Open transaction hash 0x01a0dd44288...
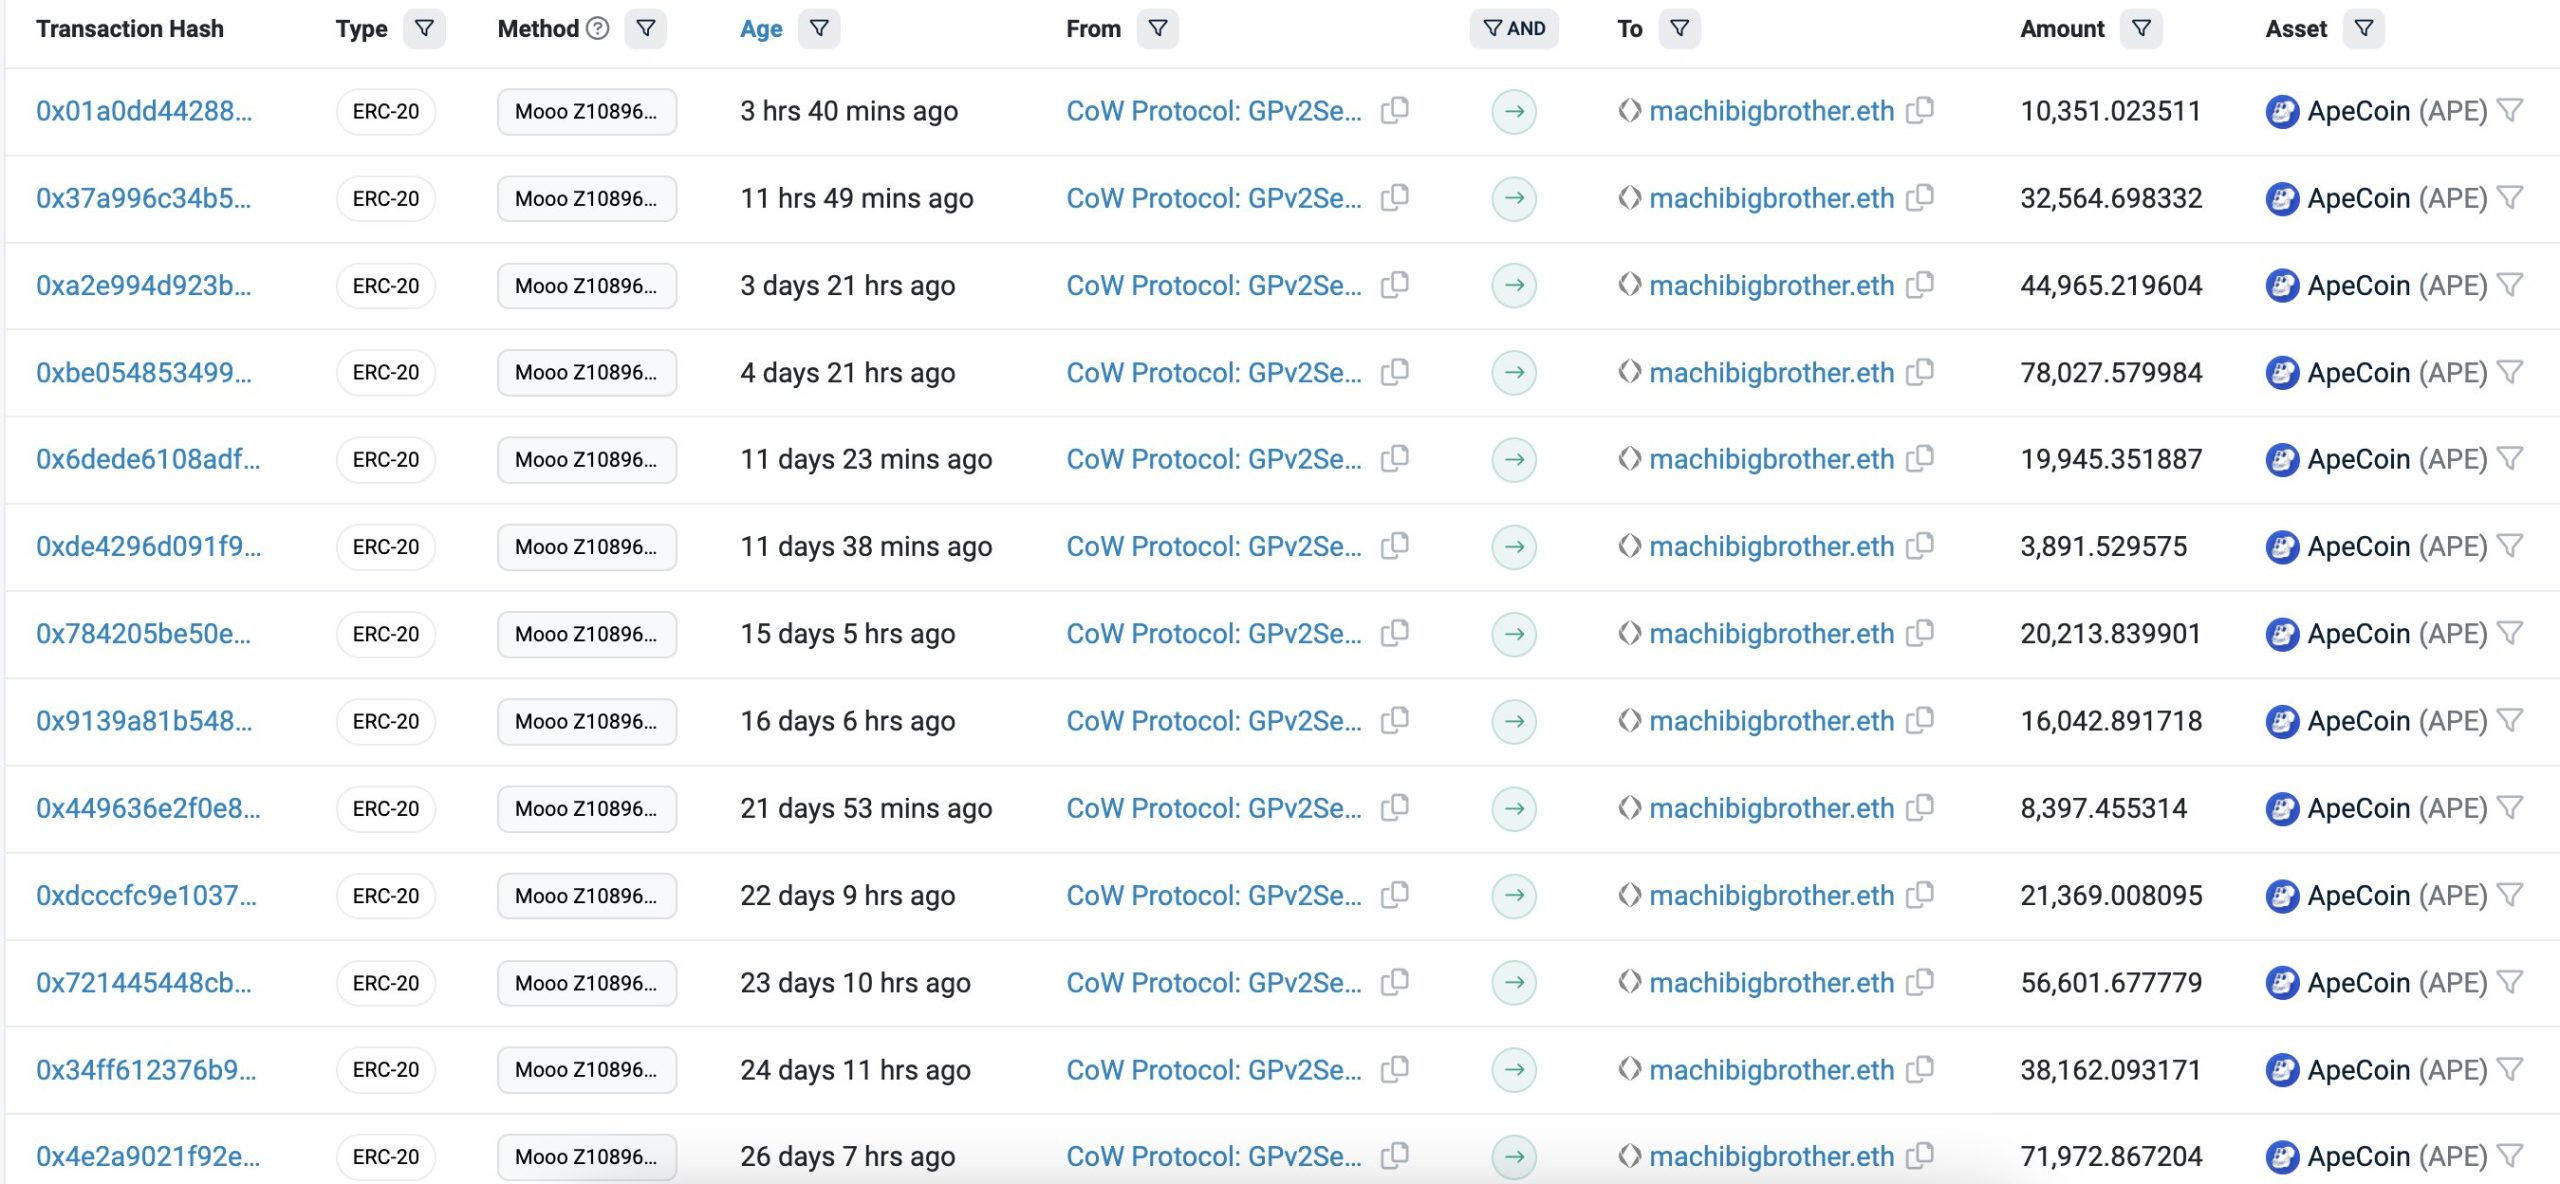Screen dimensions: 2560x1184 point(144,110)
